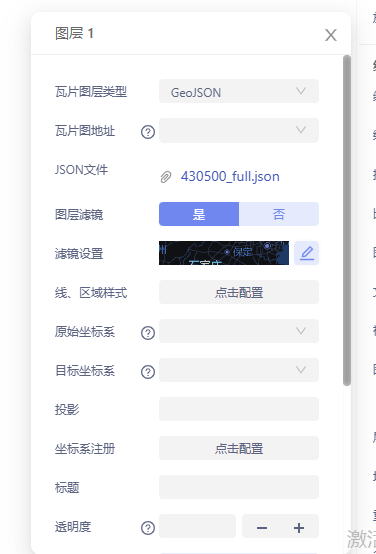The width and height of the screenshot is (376, 554).
Task: Increase 透明度 with the plus button
Action: point(299,528)
